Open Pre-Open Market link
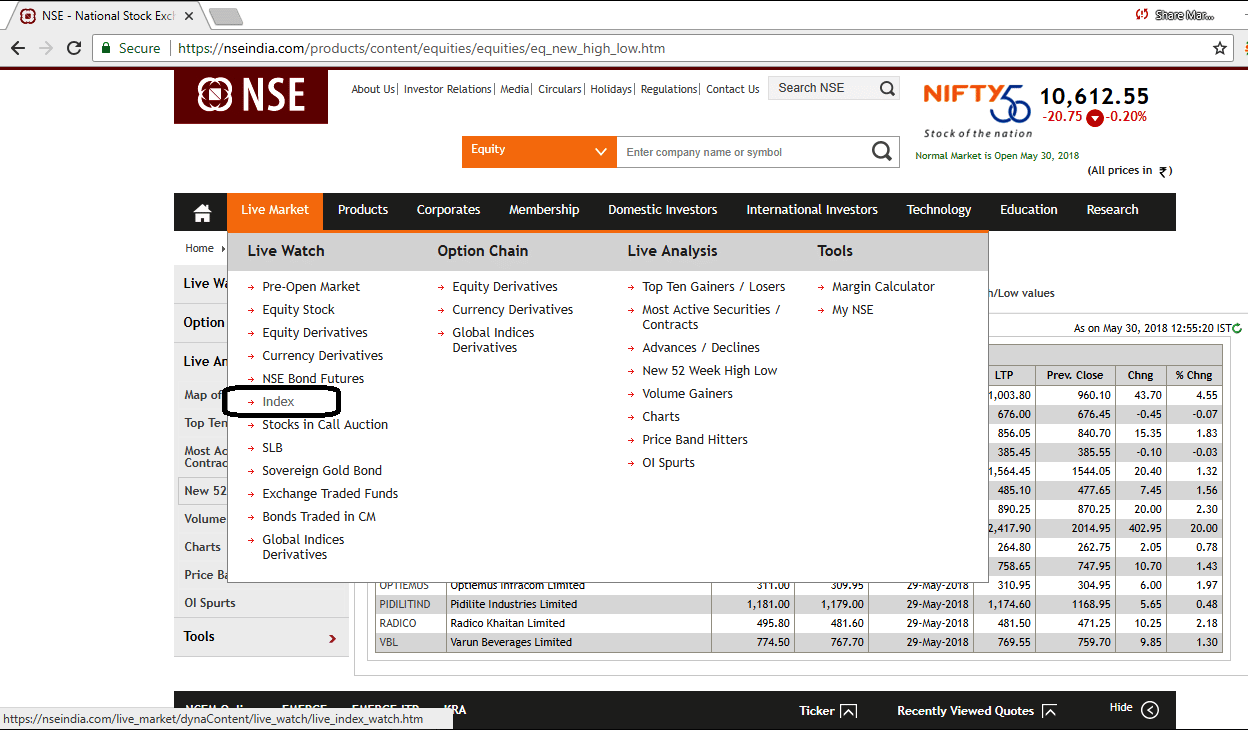Image resolution: width=1248 pixels, height=730 pixels. coord(311,287)
